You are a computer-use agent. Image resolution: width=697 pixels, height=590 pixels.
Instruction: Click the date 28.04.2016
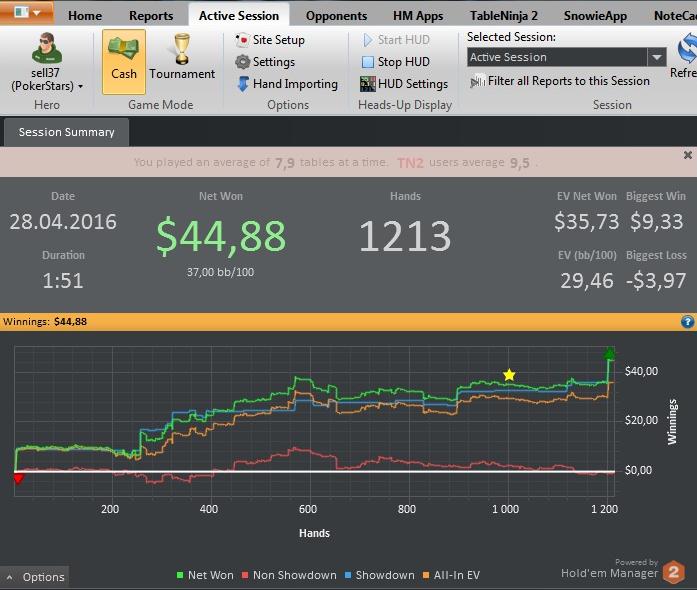(x=63, y=221)
